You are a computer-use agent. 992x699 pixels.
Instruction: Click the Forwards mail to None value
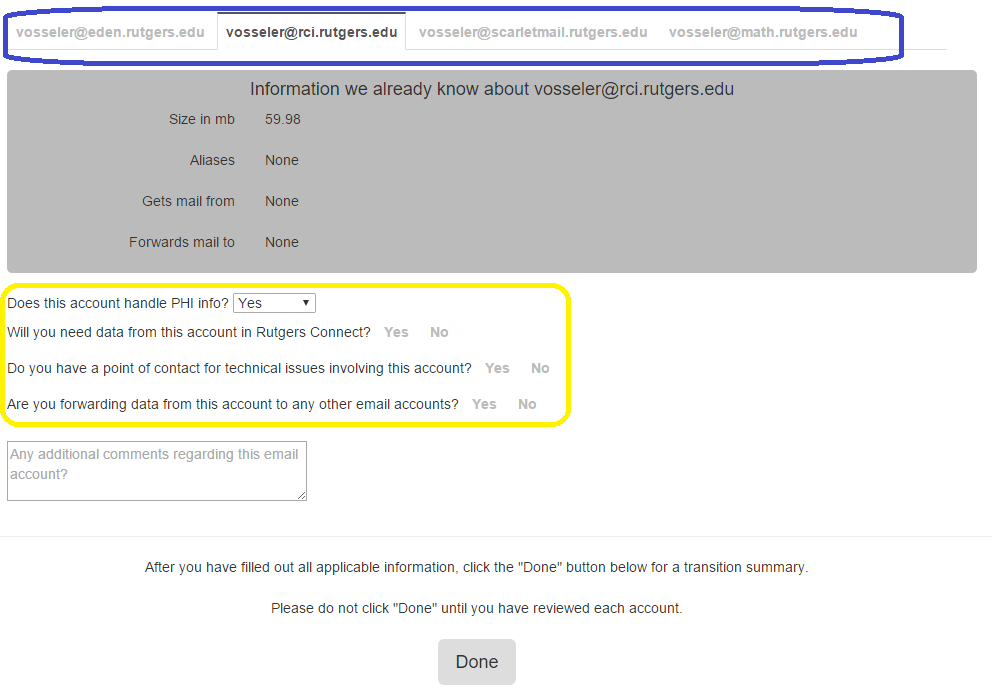[x=282, y=242]
